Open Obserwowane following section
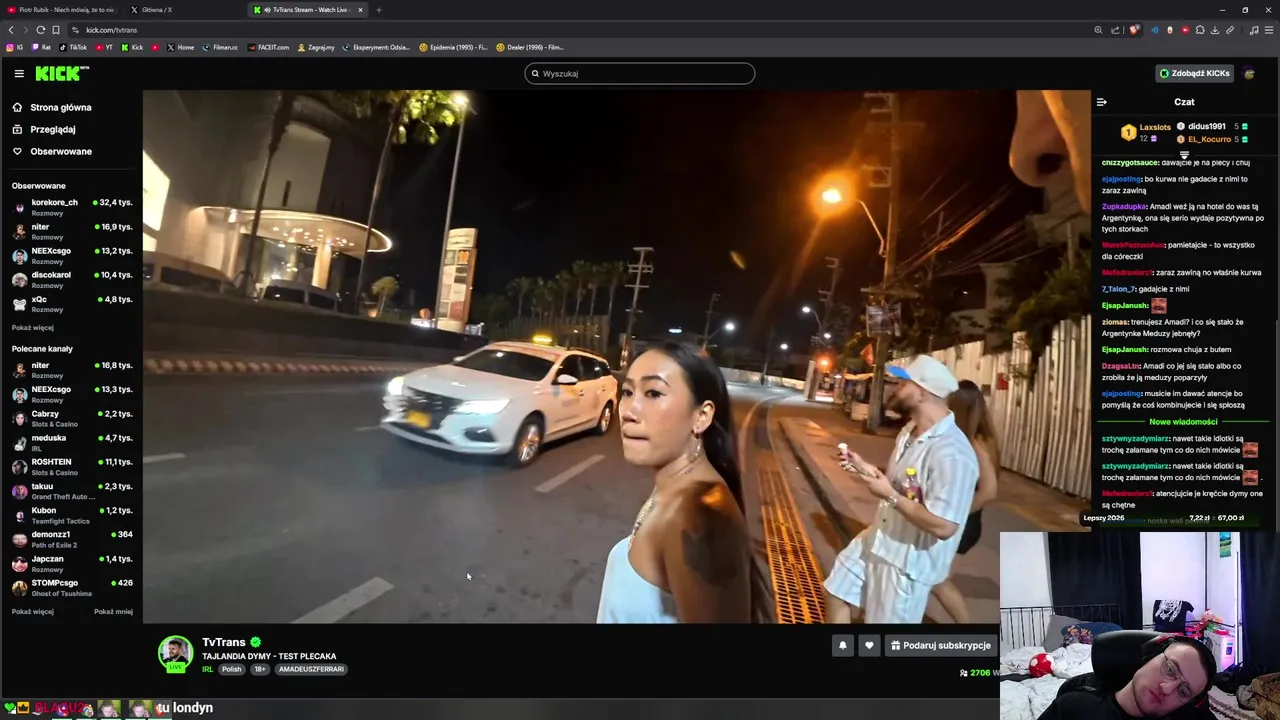Image resolution: width=1280 pixels, height=720 pixels. point(60,151)
